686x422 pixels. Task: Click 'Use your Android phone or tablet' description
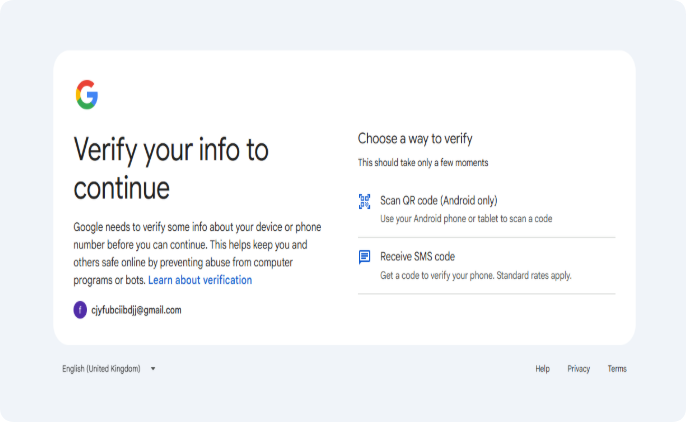[x=466, y=219]
